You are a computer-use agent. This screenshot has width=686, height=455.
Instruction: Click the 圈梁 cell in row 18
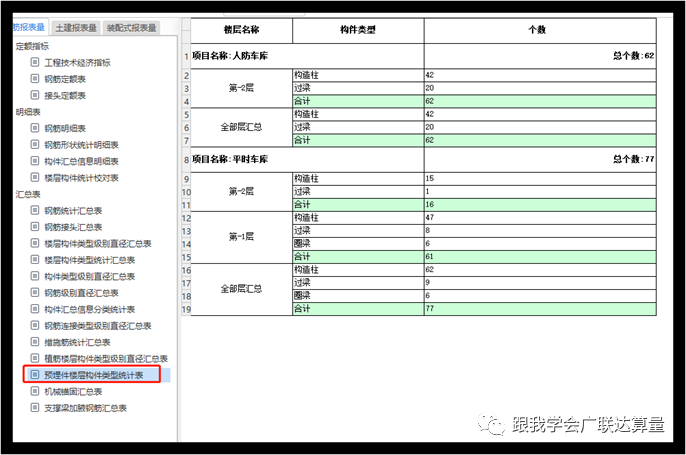click(x=358, y=295)
